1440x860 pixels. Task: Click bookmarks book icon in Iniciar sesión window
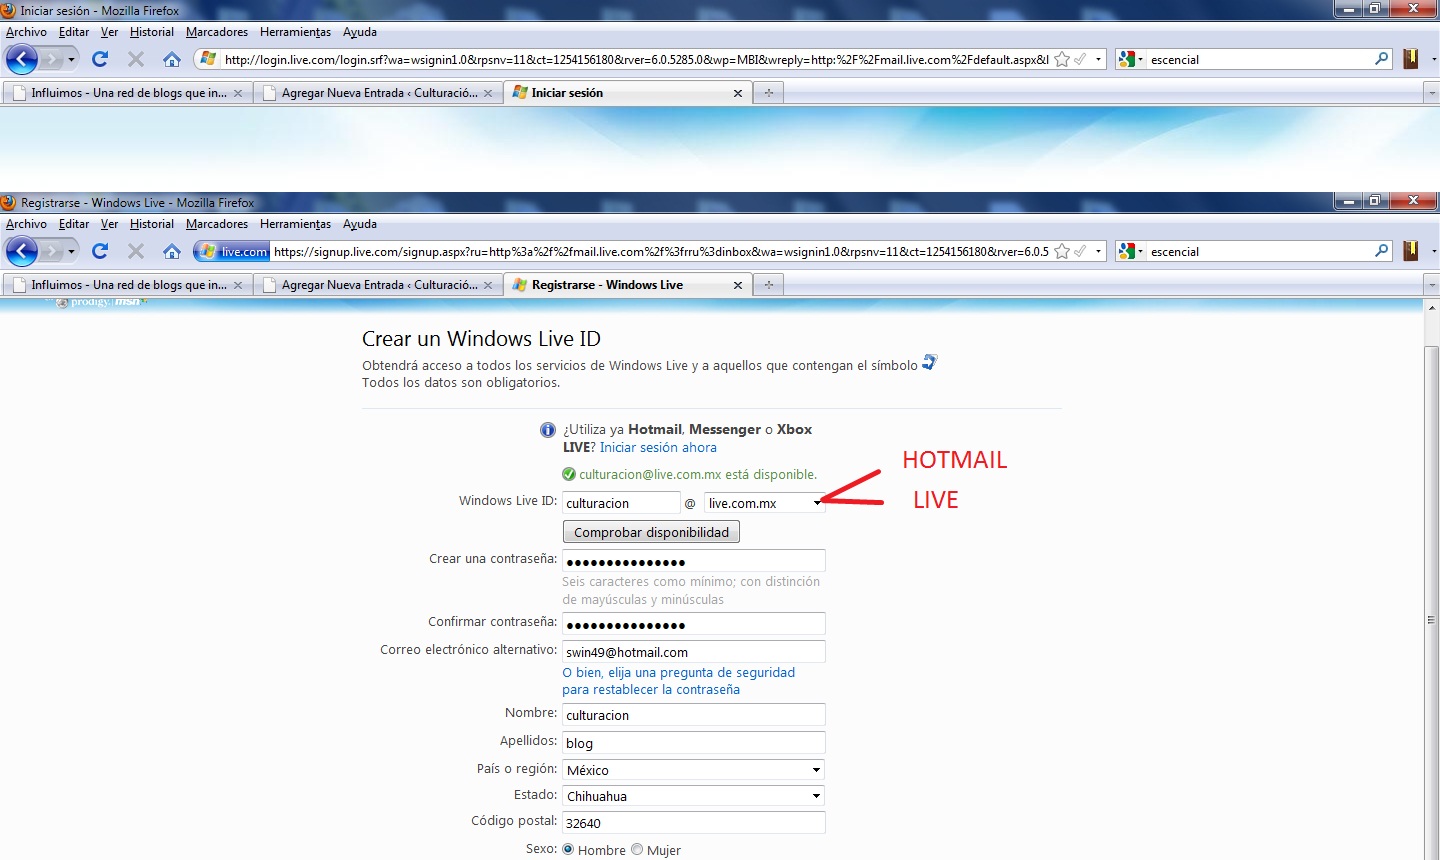point(1410,59)
